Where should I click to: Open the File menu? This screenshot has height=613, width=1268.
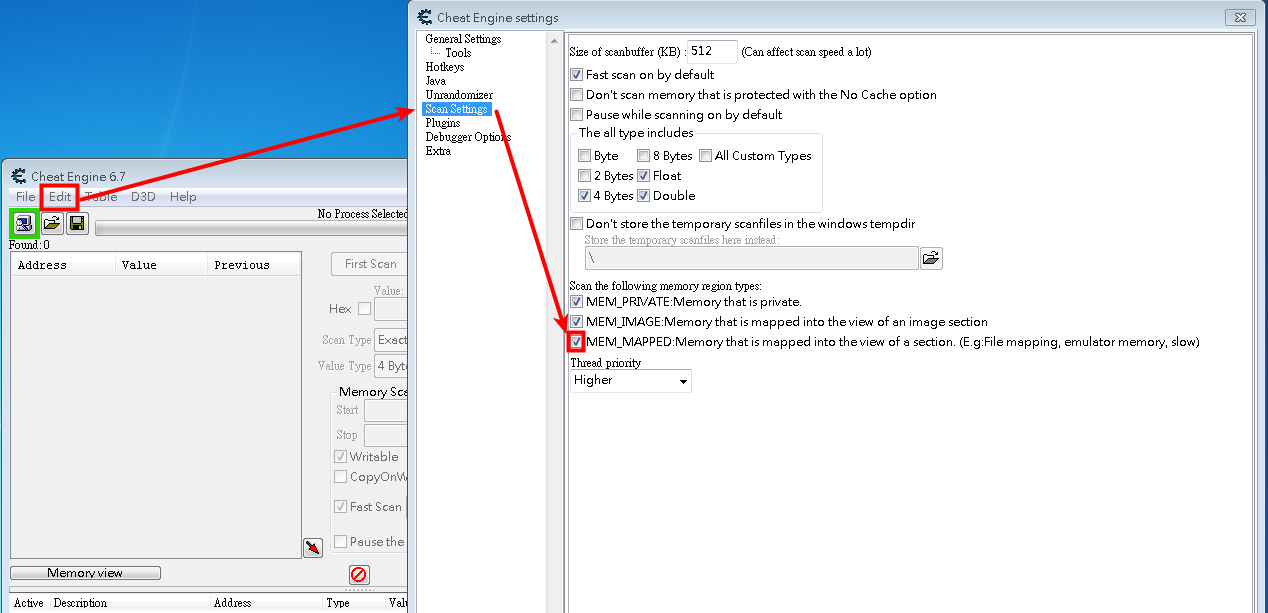25,197
